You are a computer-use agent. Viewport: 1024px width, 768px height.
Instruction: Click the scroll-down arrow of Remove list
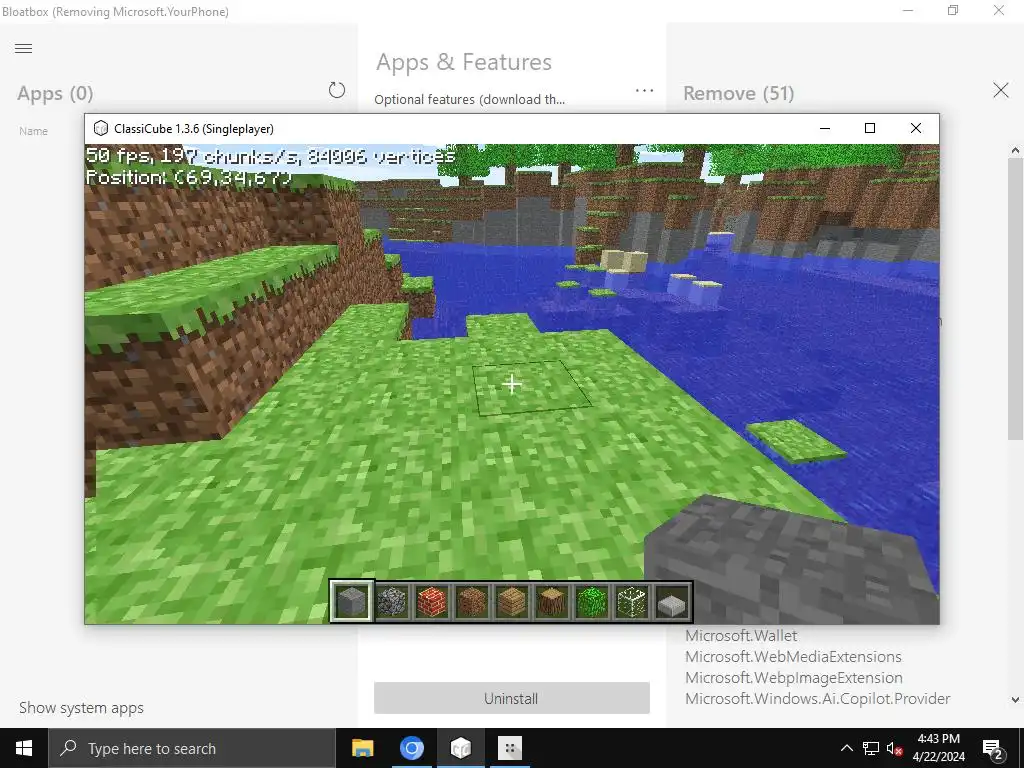(1015, 699)
